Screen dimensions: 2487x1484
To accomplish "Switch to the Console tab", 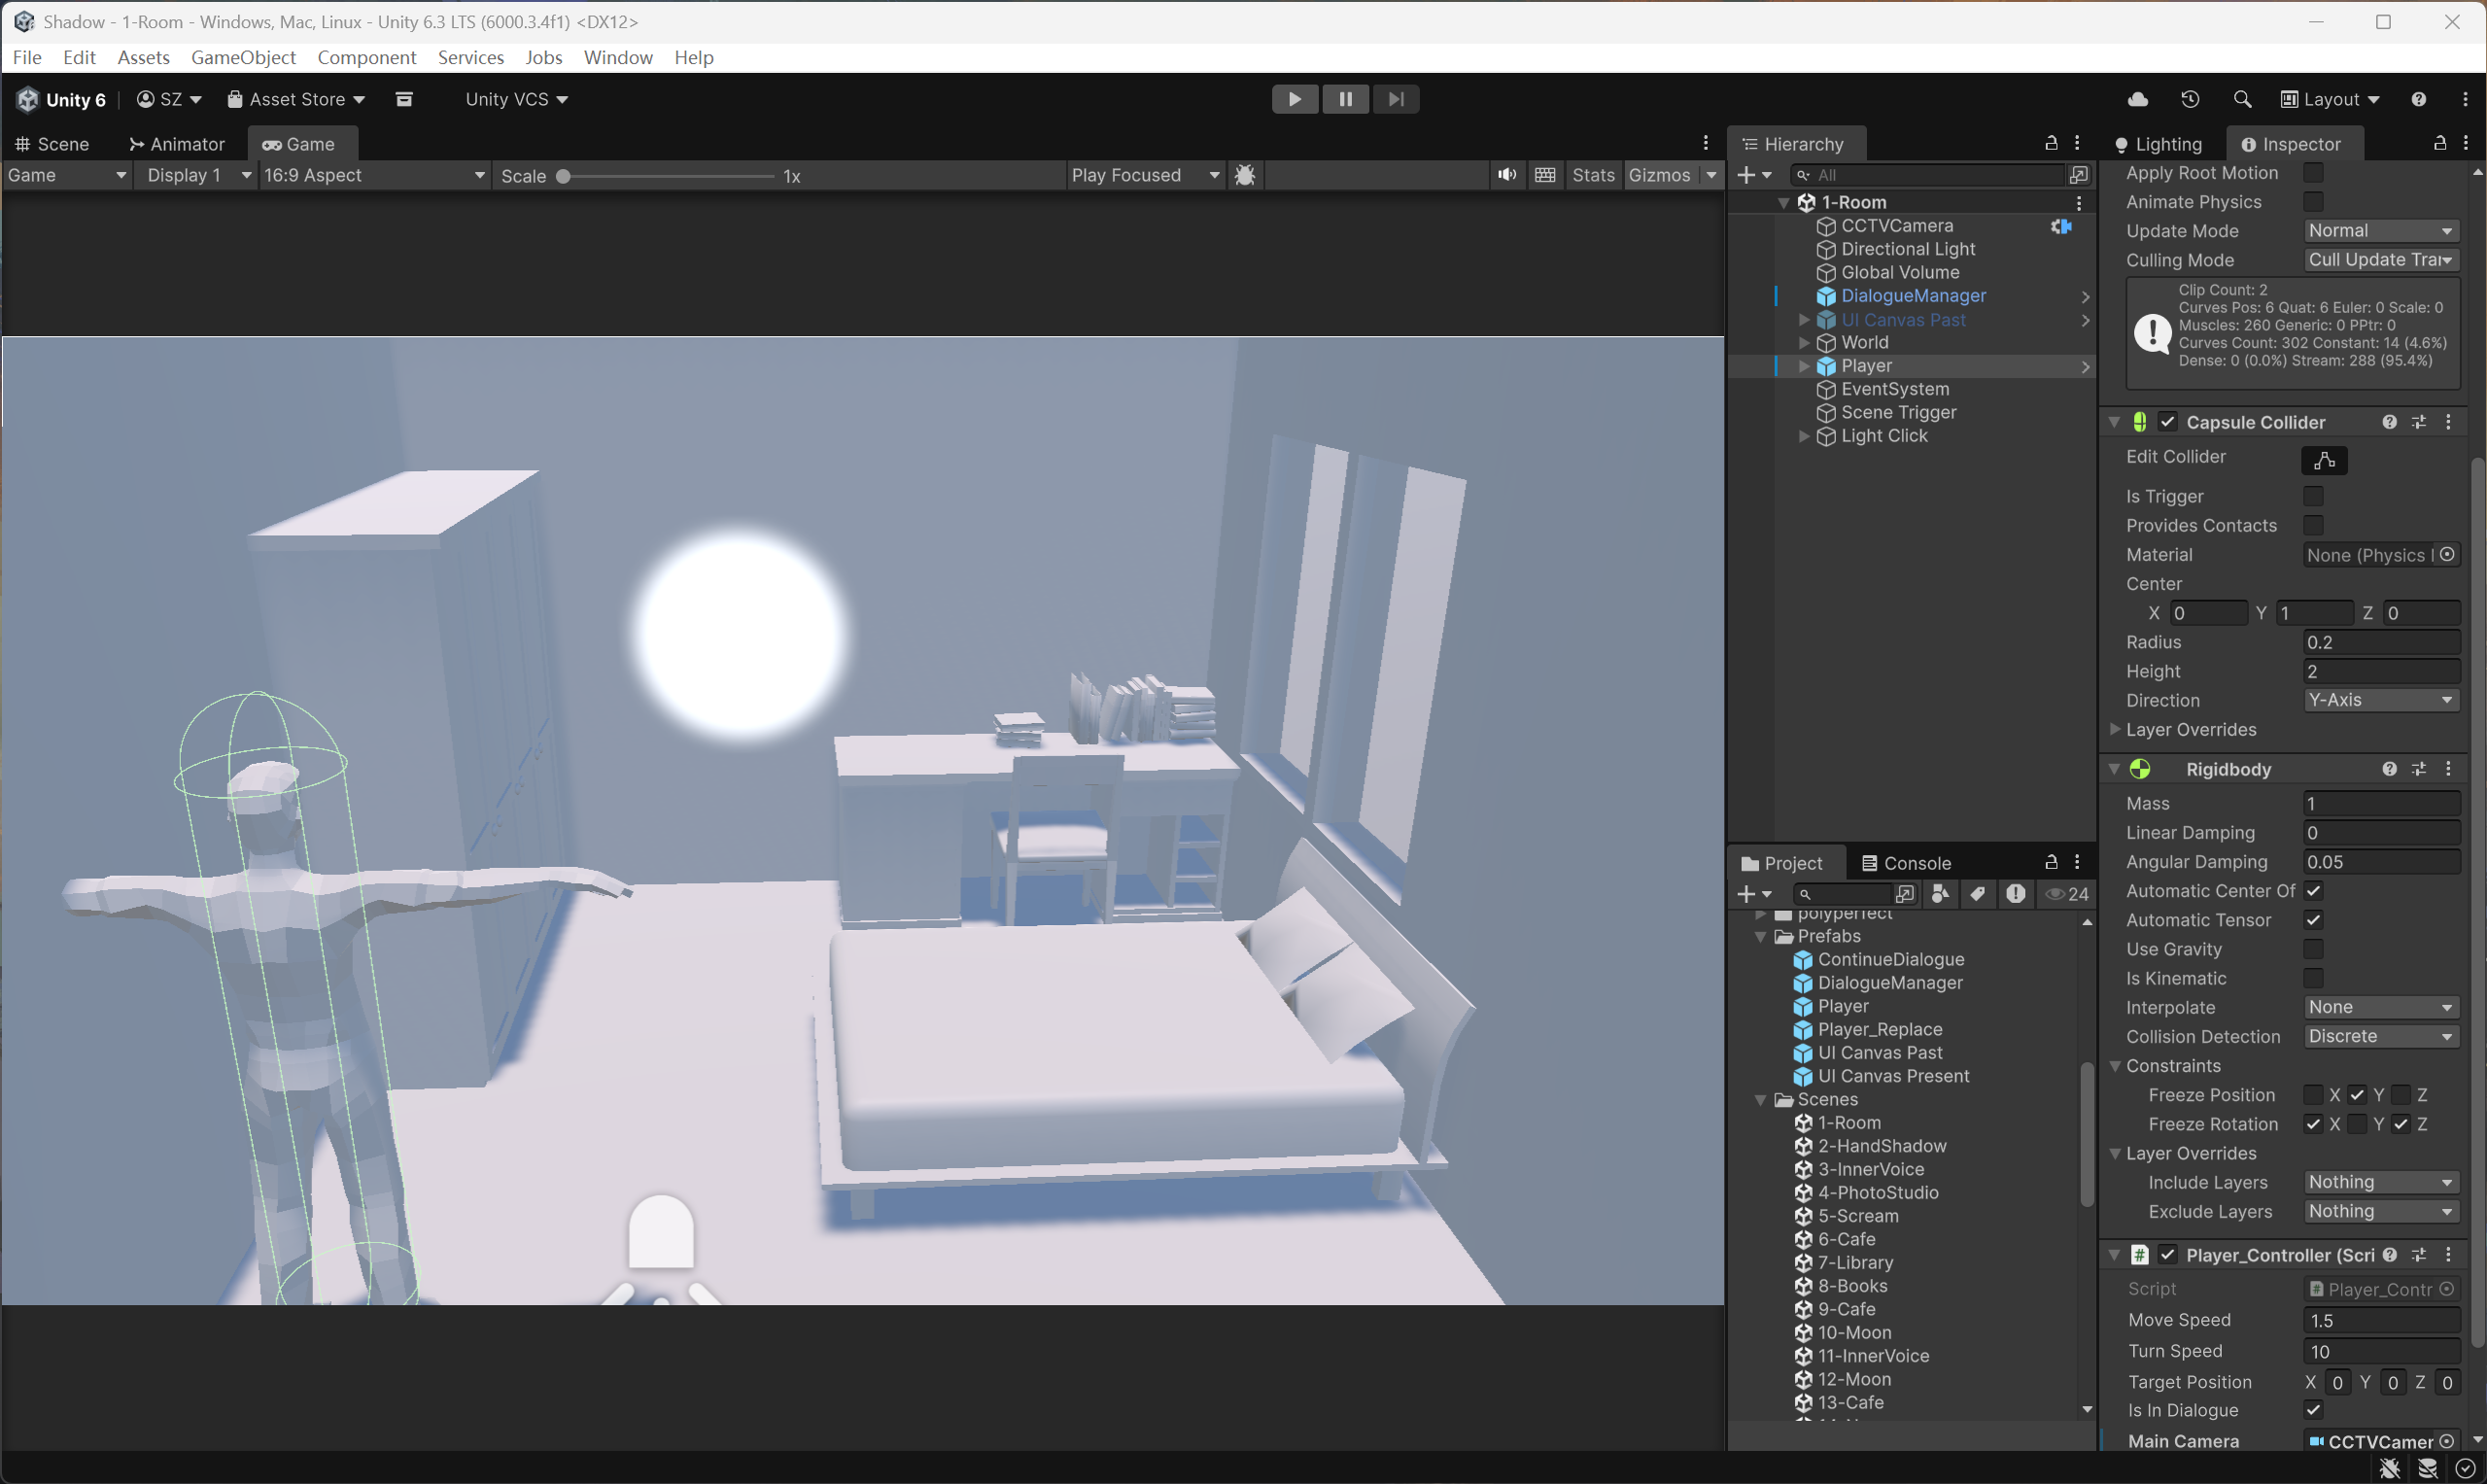I will point(1906,863).
